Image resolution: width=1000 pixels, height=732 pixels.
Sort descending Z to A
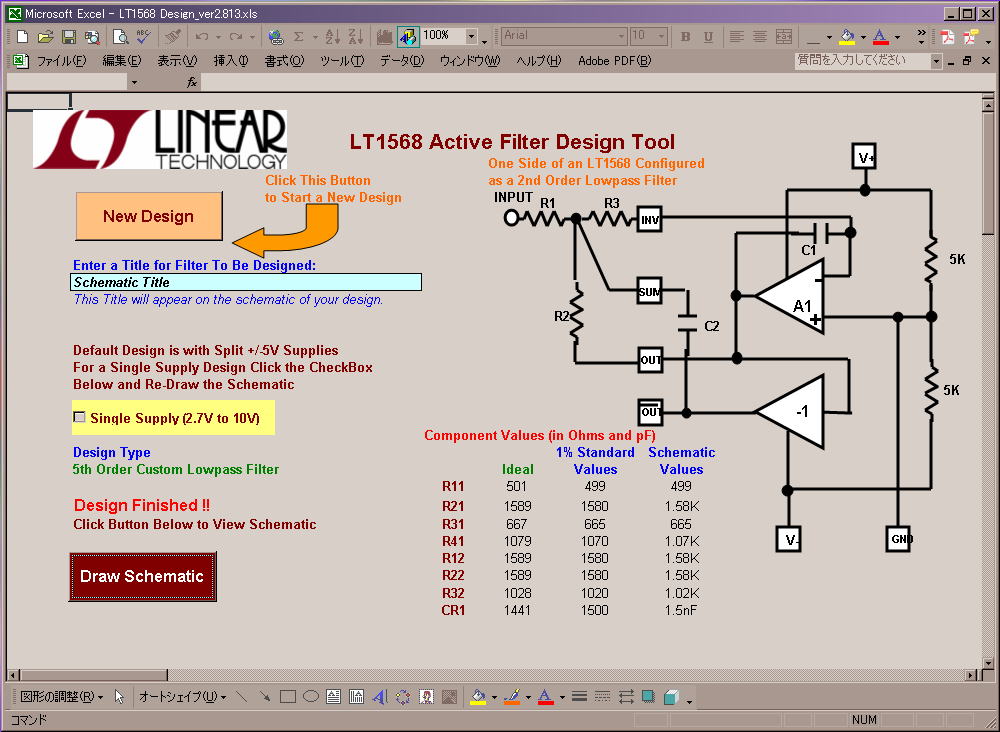355,37
